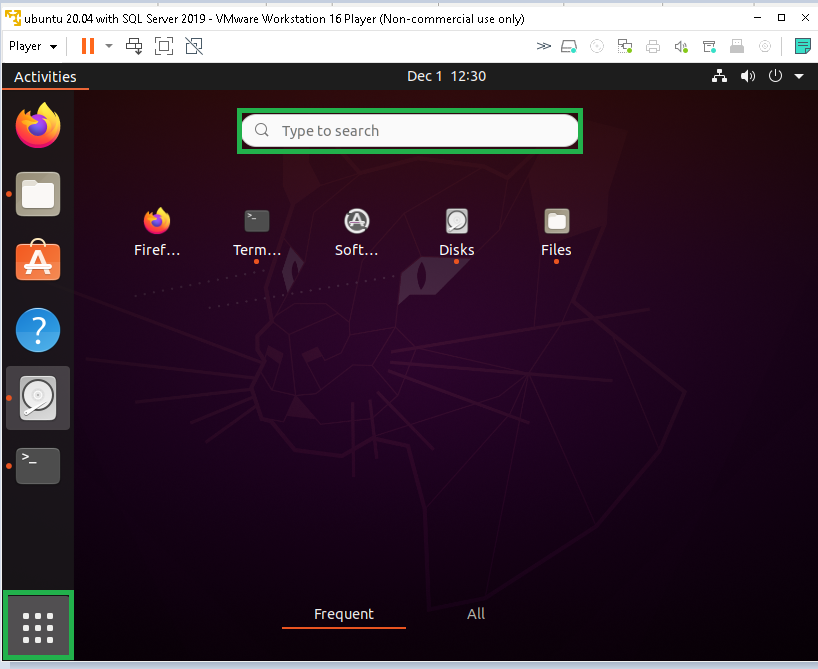Open the VMware message log note icon
The width and height of the screenshot is (818, 669).
(802, 46)
